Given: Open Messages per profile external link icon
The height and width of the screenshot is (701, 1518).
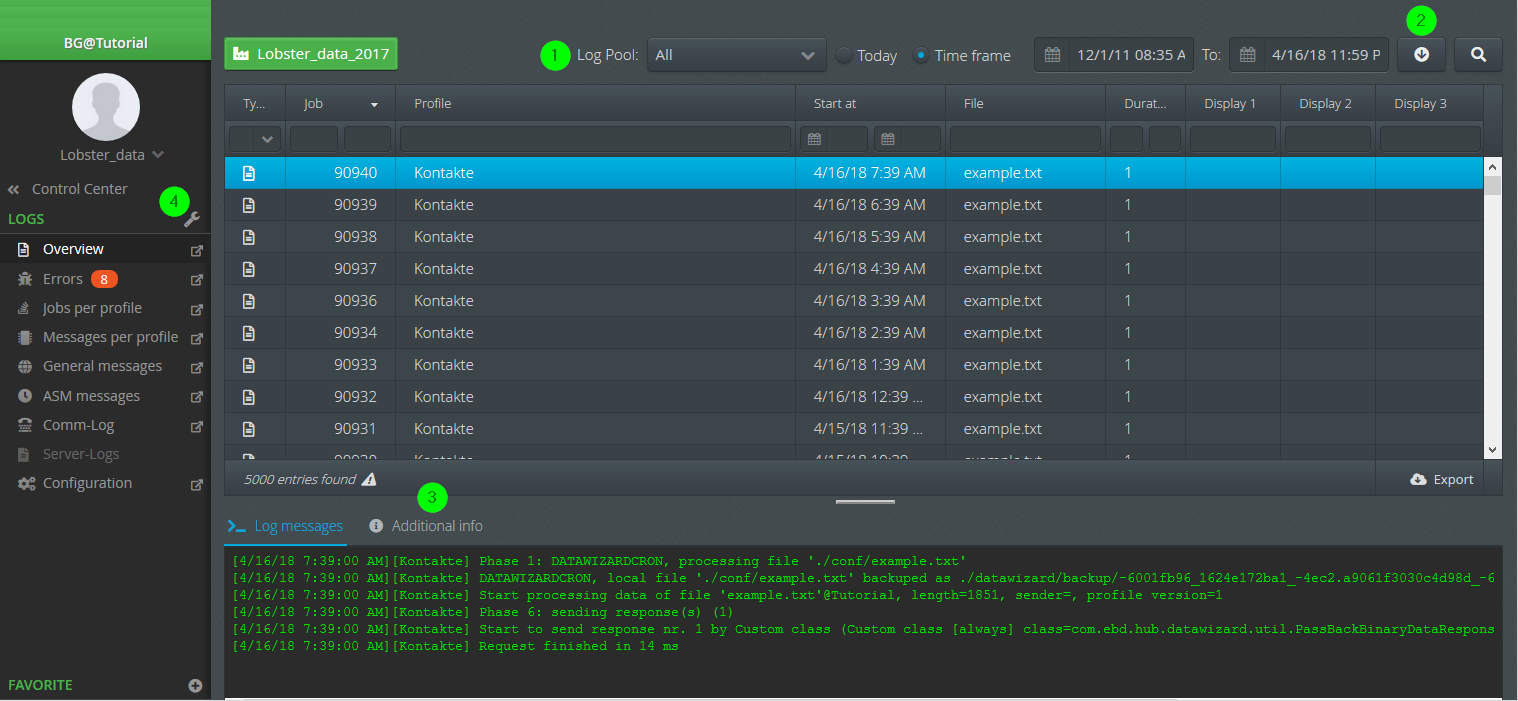Looking at the screenshot, I should pyautogui.click(x=197, y=338).
